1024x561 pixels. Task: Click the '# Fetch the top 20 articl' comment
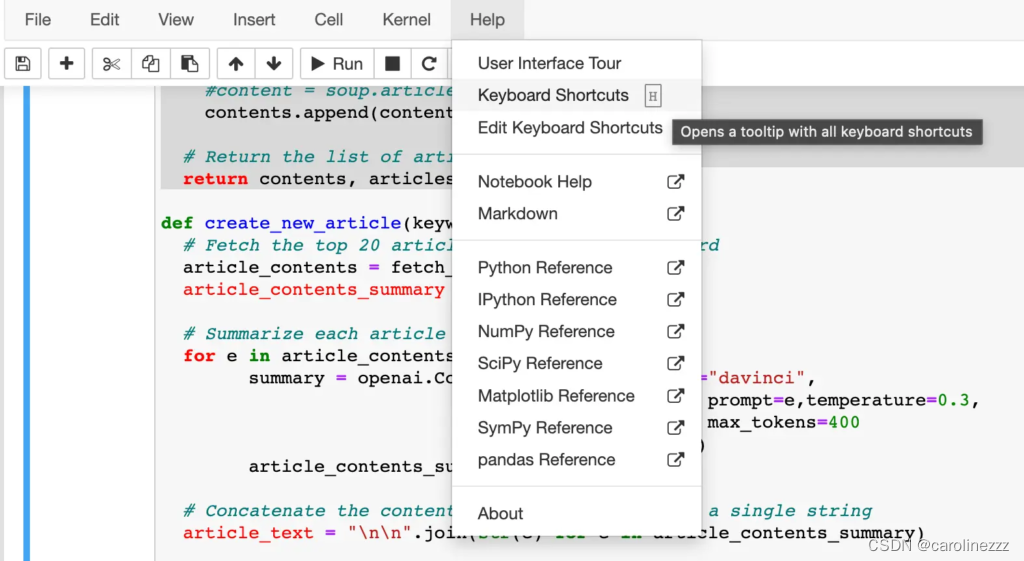[317, 246]
